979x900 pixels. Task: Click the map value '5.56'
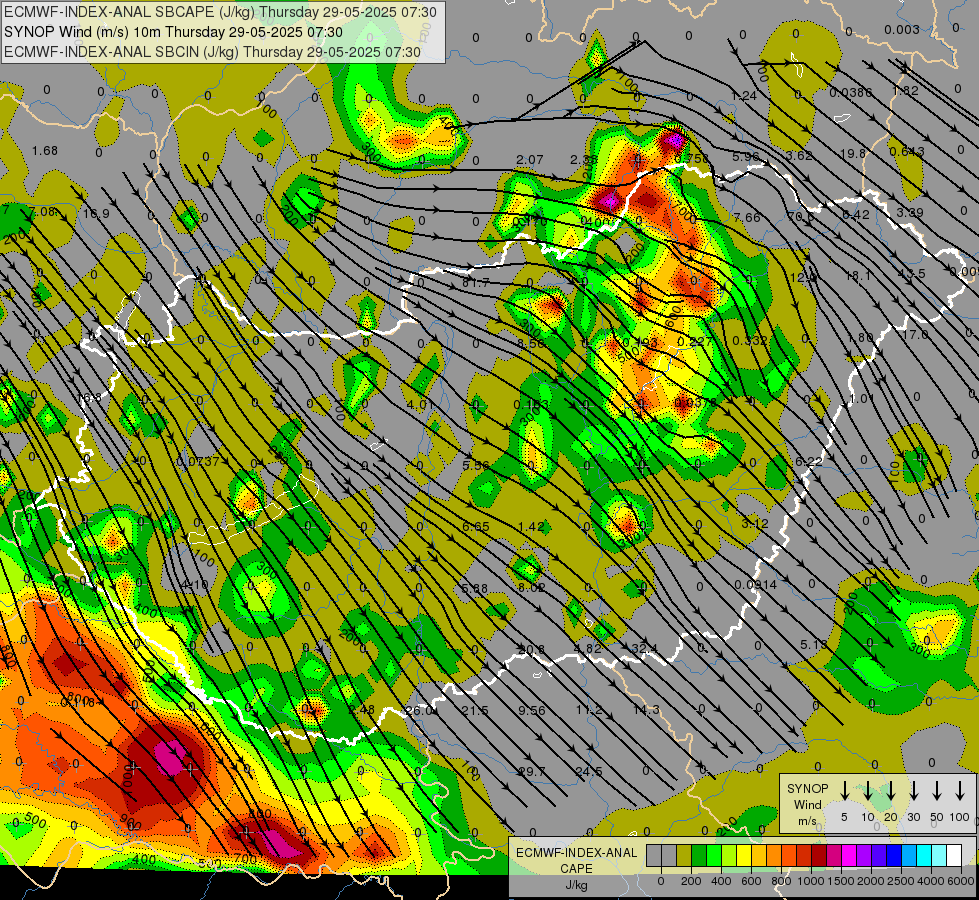pyautogui.click(x=476, y=465)
